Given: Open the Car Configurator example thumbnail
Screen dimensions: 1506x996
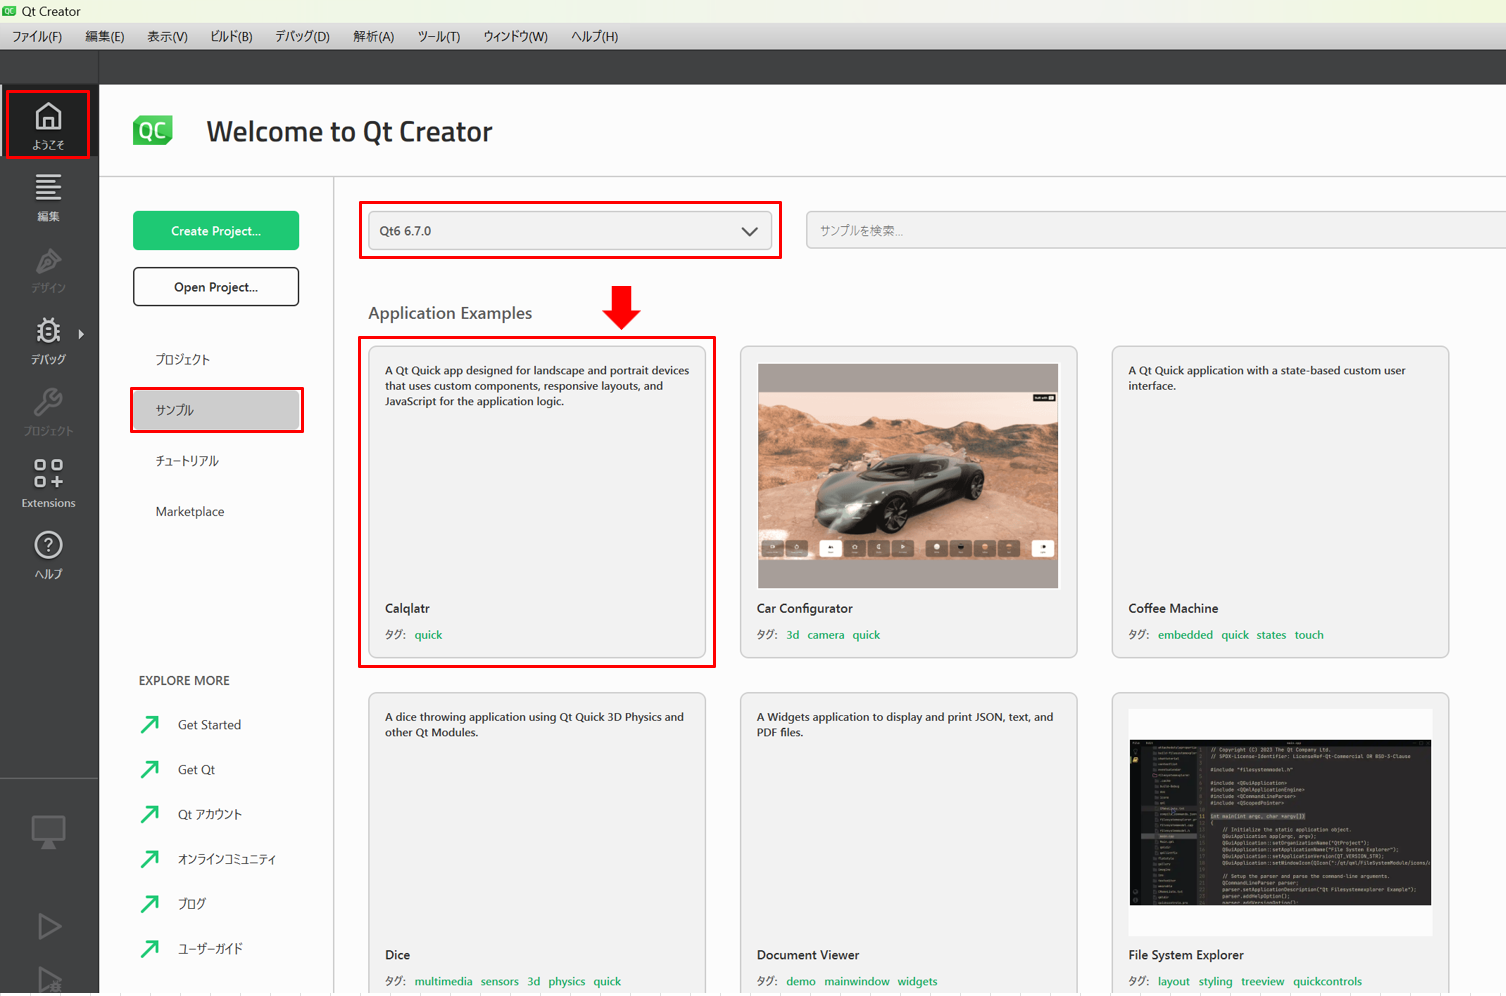Looking at the screenshot, I should coord(908,476).
